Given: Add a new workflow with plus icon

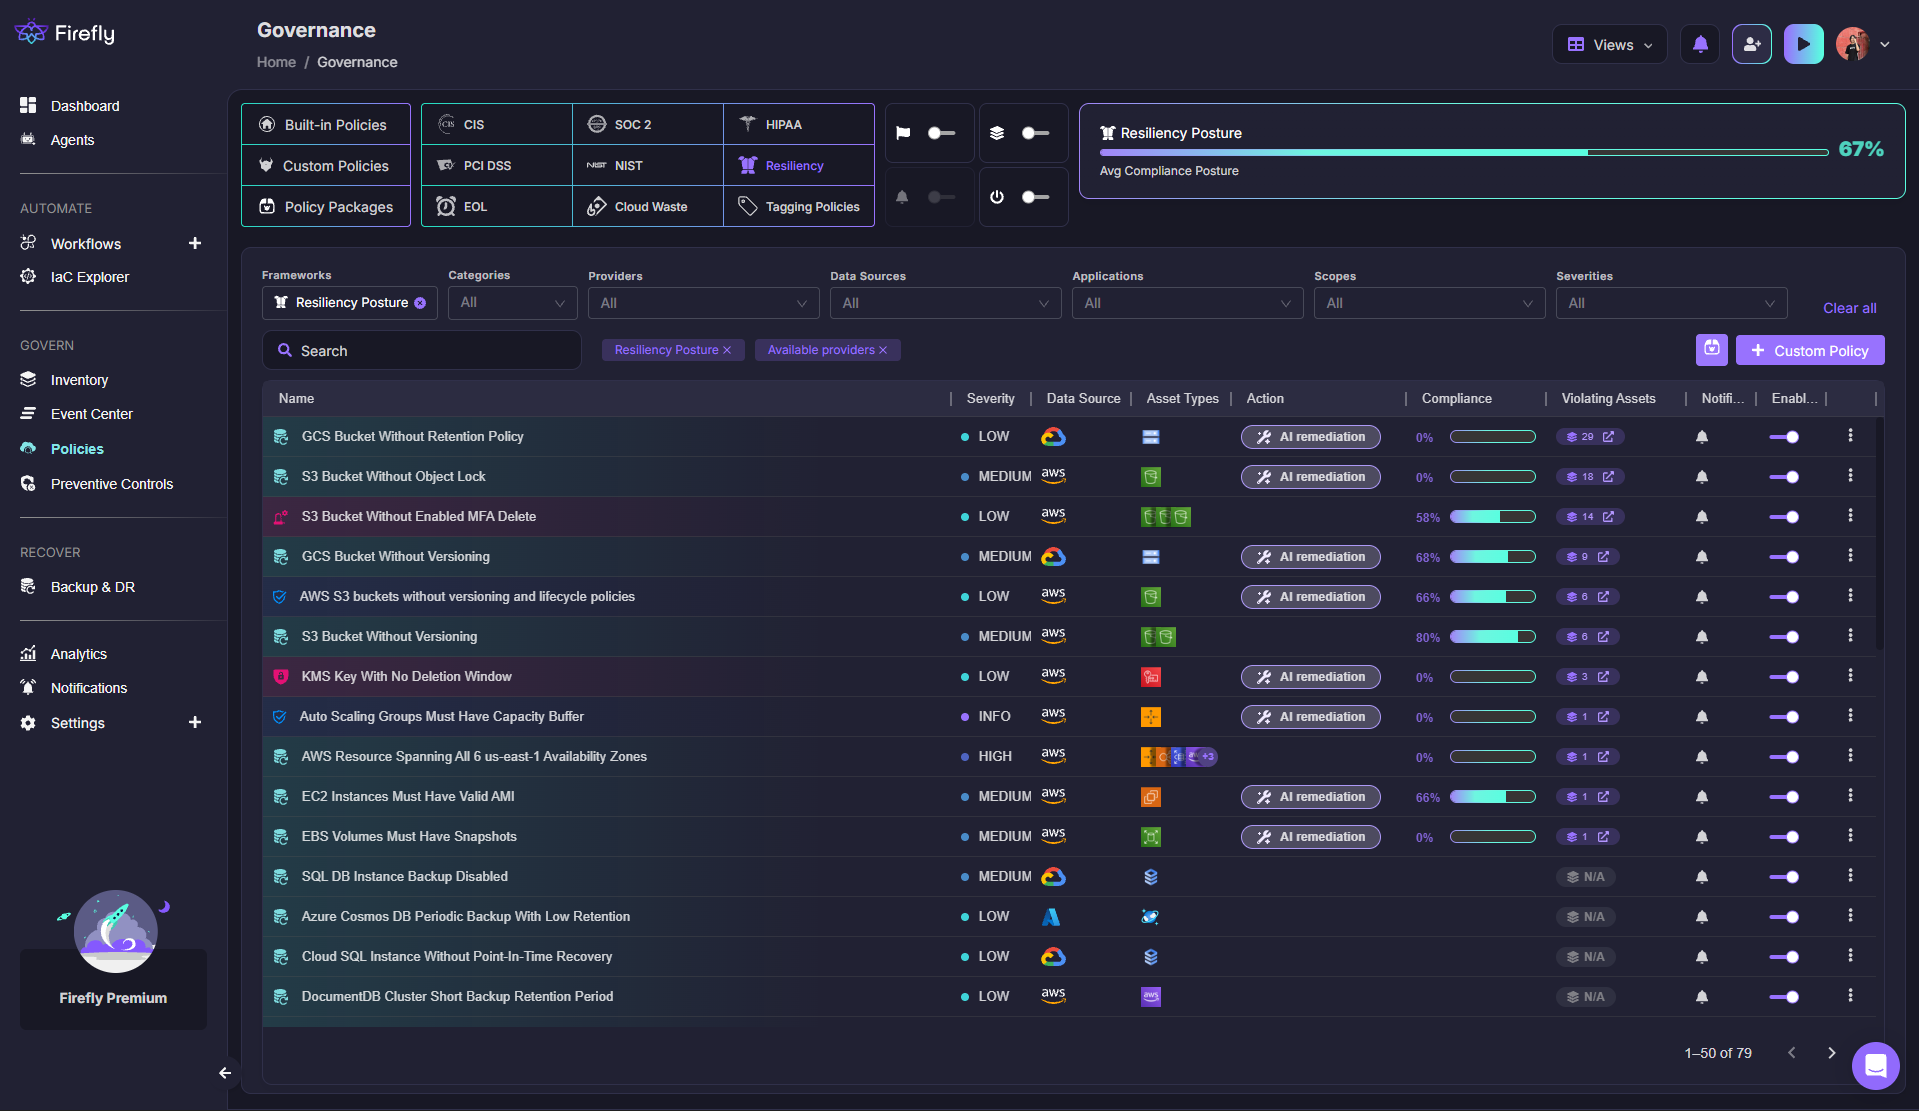Looking at the screenshot, I should [x=195, y=243].
